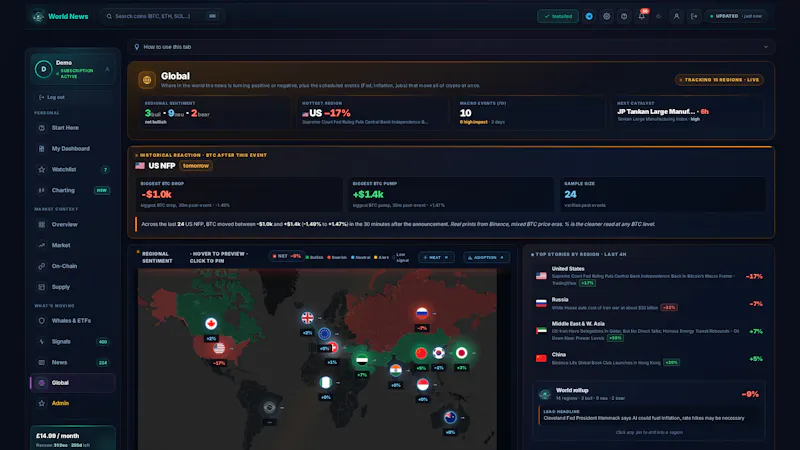Click the Nigeria flag marker on map

point(326,382)
